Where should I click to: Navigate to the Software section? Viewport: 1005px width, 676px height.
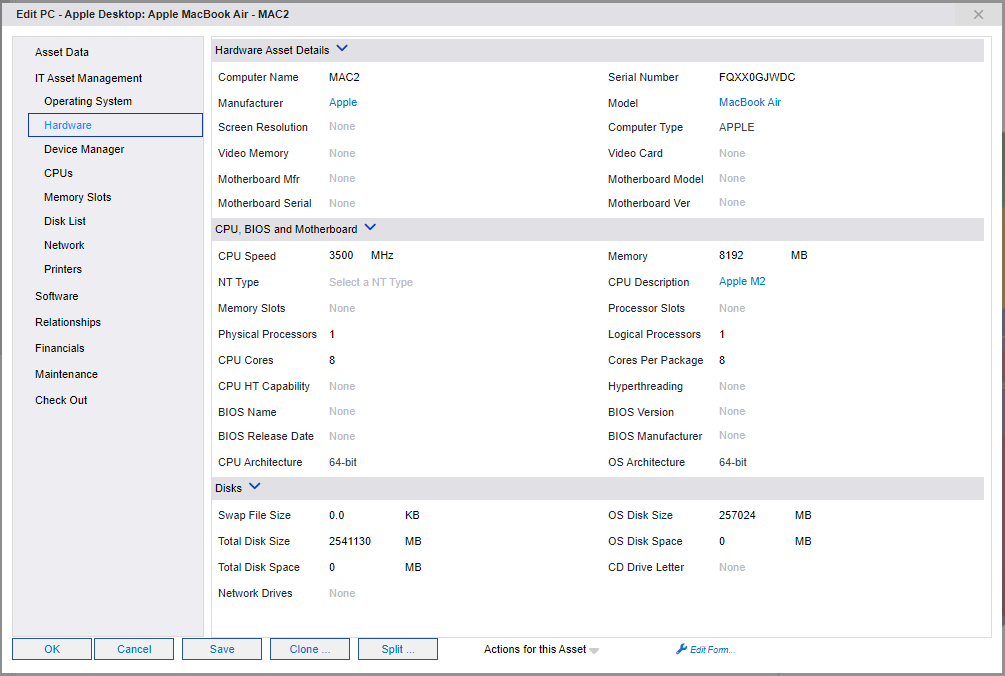point(56,296)
